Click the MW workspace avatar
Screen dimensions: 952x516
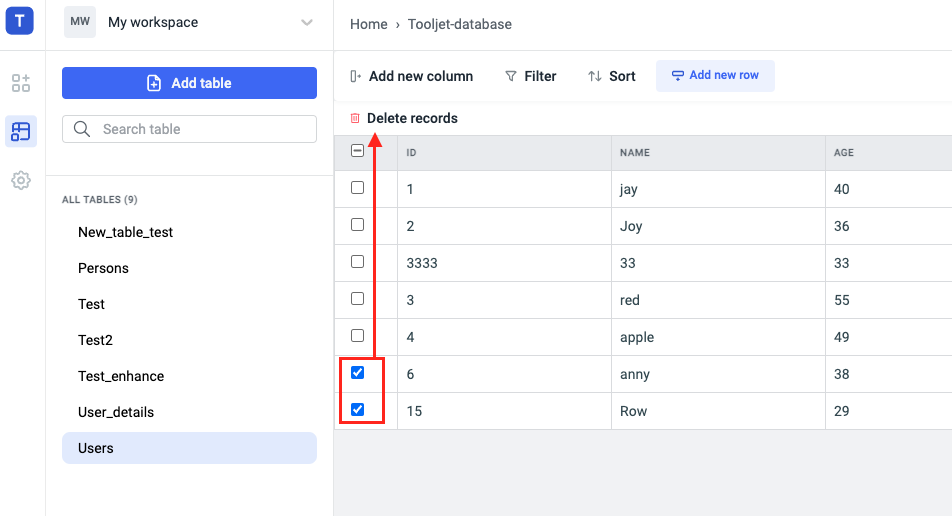coord(80,22)
